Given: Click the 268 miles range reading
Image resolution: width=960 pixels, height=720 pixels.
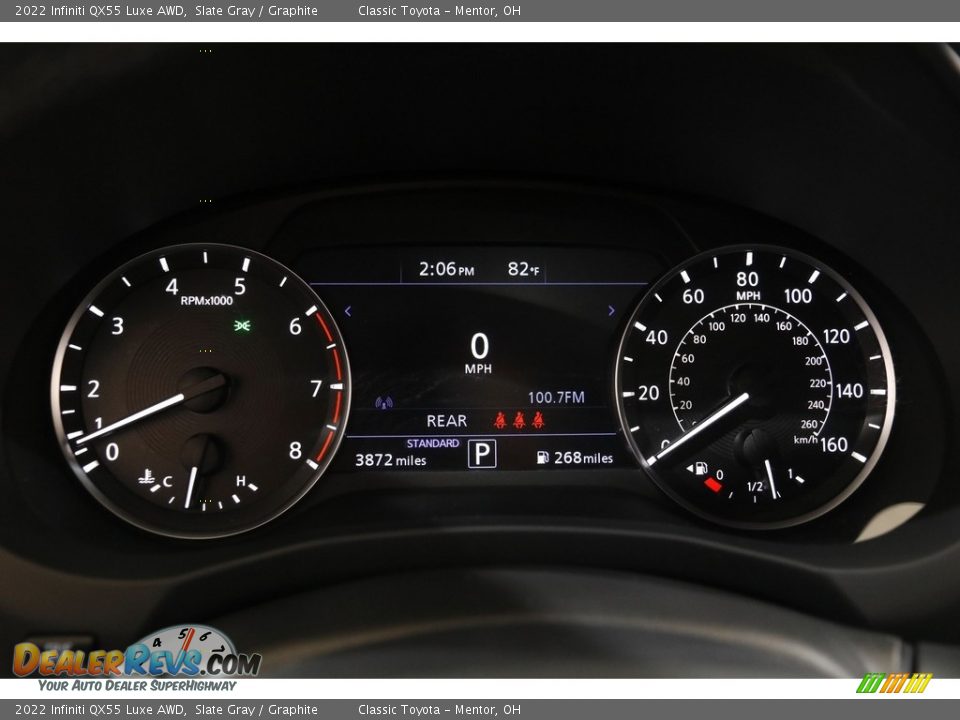Looking at the screenshot, I should click(583, 458).
